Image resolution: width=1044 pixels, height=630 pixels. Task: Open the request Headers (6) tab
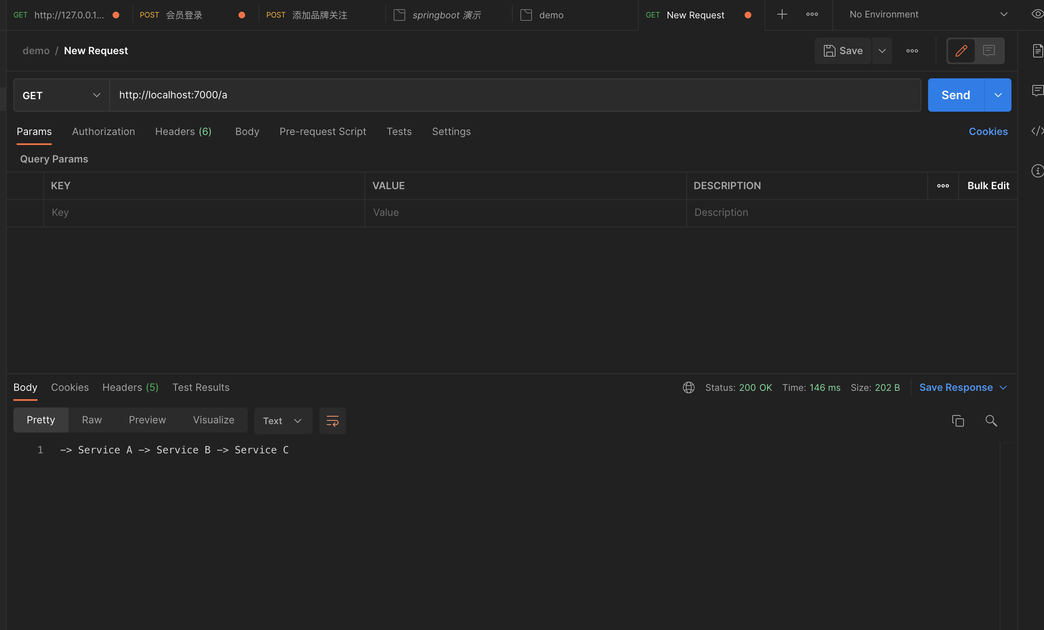coord(183,131)
